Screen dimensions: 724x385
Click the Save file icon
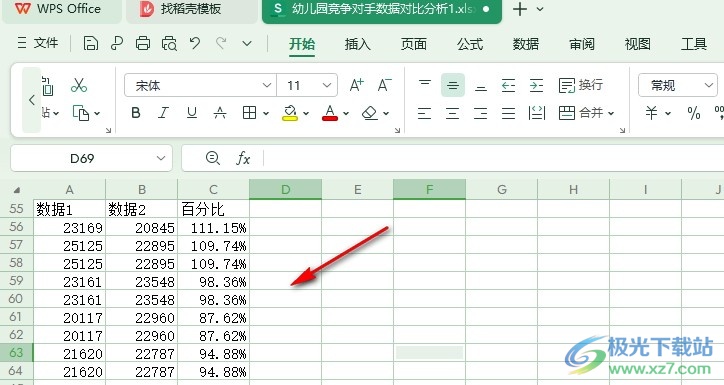[x=90, y=43]
